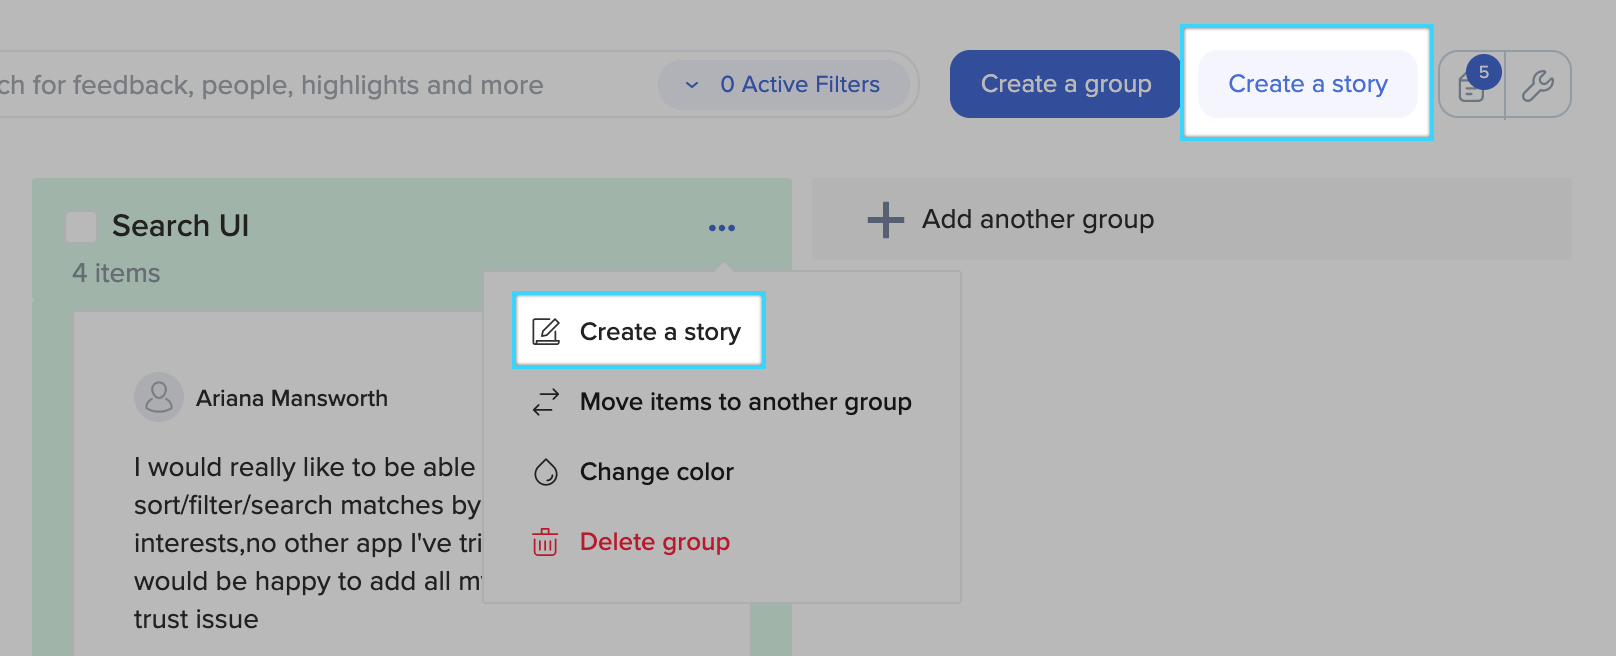The height and width of the screenshot is (656, 1616).
Task: Click the red trash icon for Delete group
Action: 545,542
